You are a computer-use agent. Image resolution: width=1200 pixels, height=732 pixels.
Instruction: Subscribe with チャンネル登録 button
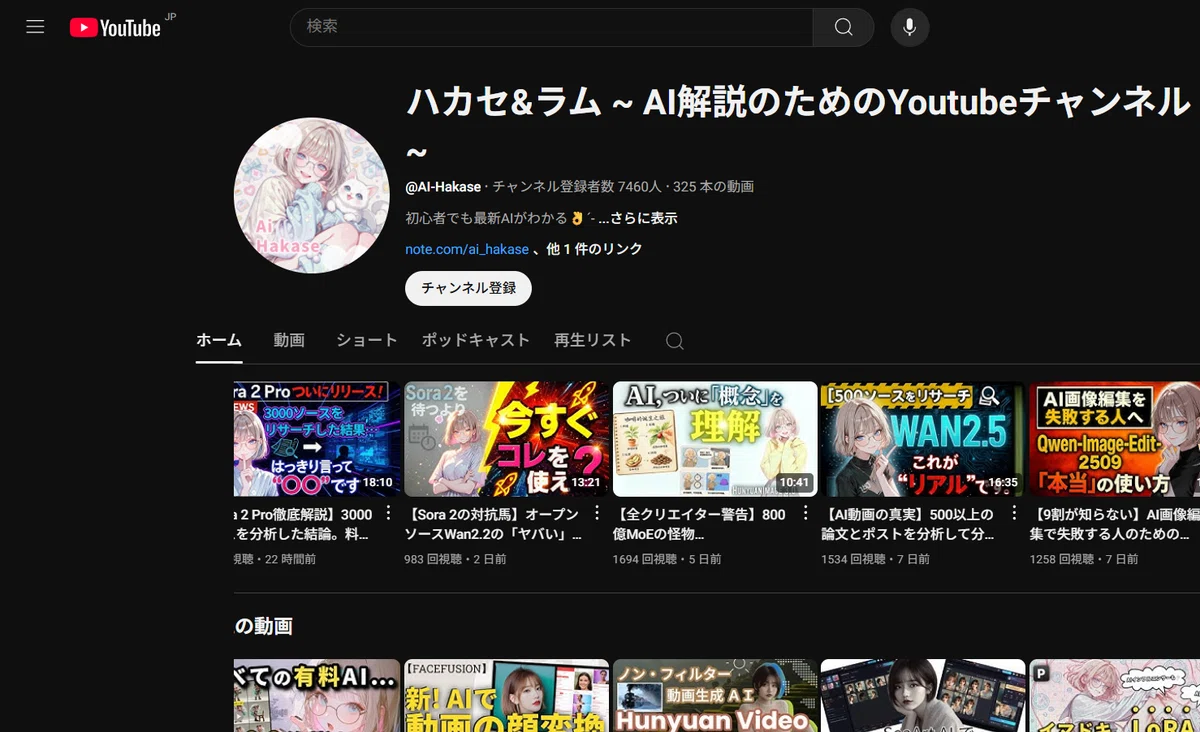coord(468,288)
